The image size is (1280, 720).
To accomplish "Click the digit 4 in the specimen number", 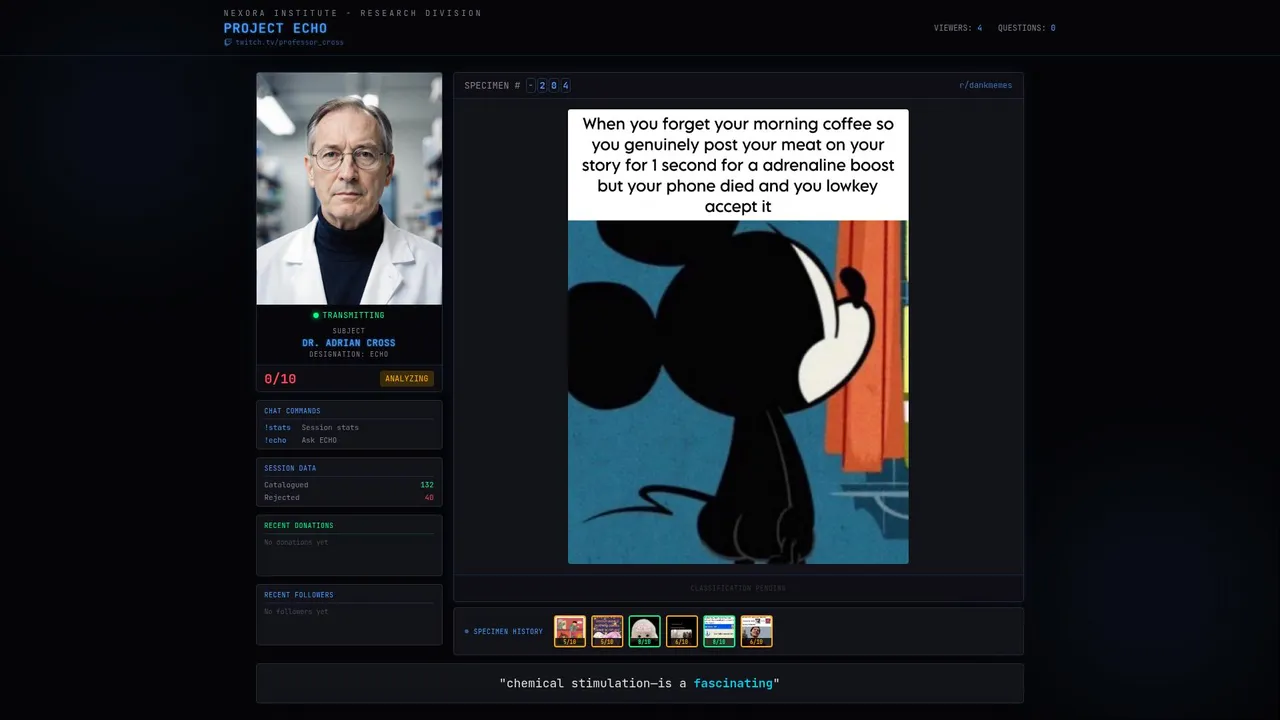I will pyautogui.click(x=566, y=86).
